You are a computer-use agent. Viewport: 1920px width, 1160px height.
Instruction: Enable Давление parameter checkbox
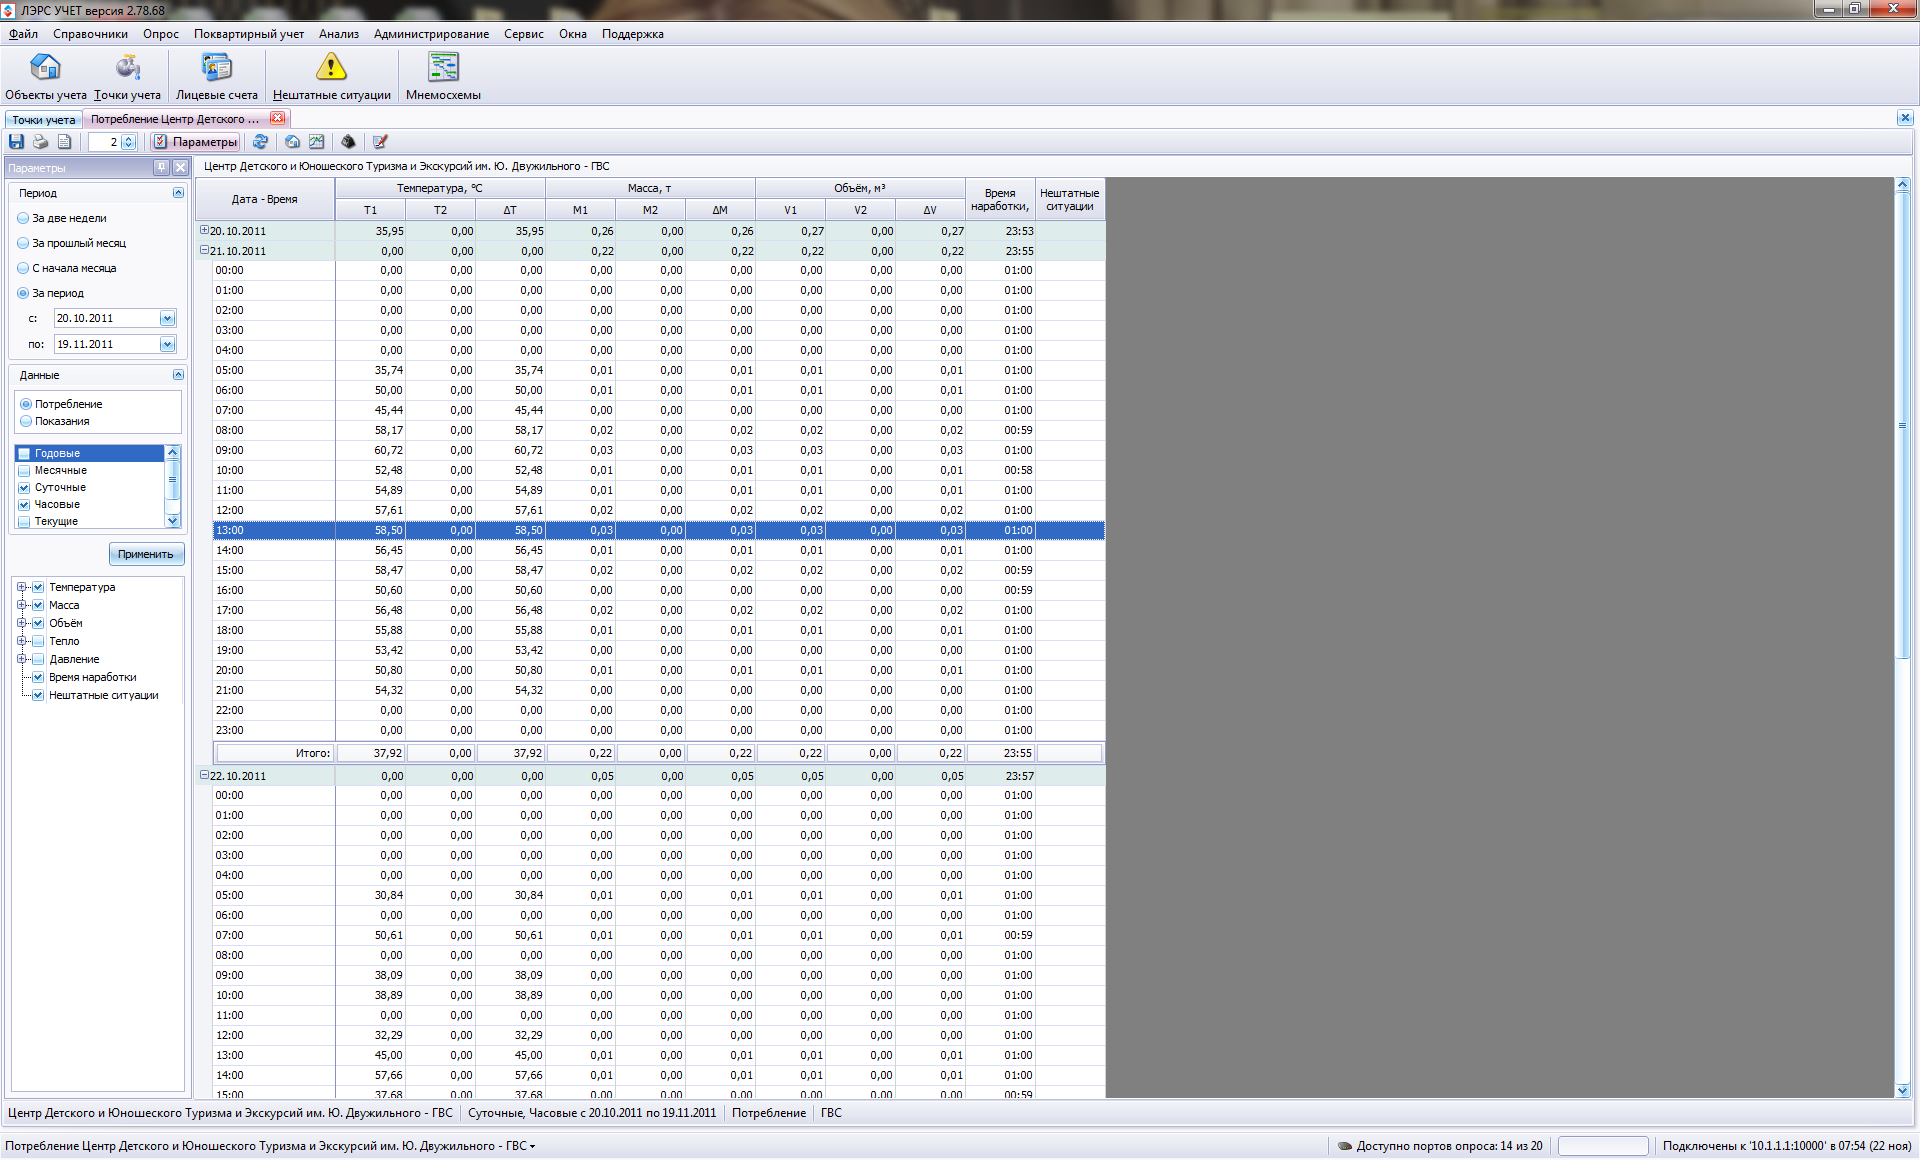tap(38, 659)
